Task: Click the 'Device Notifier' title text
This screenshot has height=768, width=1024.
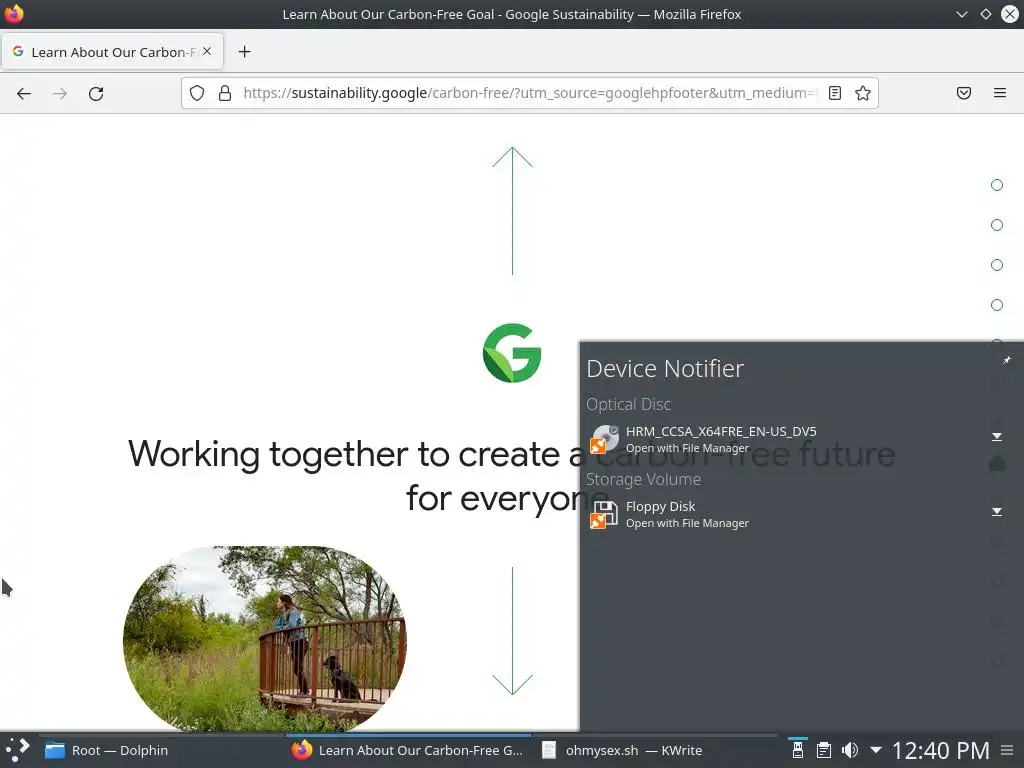Action: pos(665,369)
